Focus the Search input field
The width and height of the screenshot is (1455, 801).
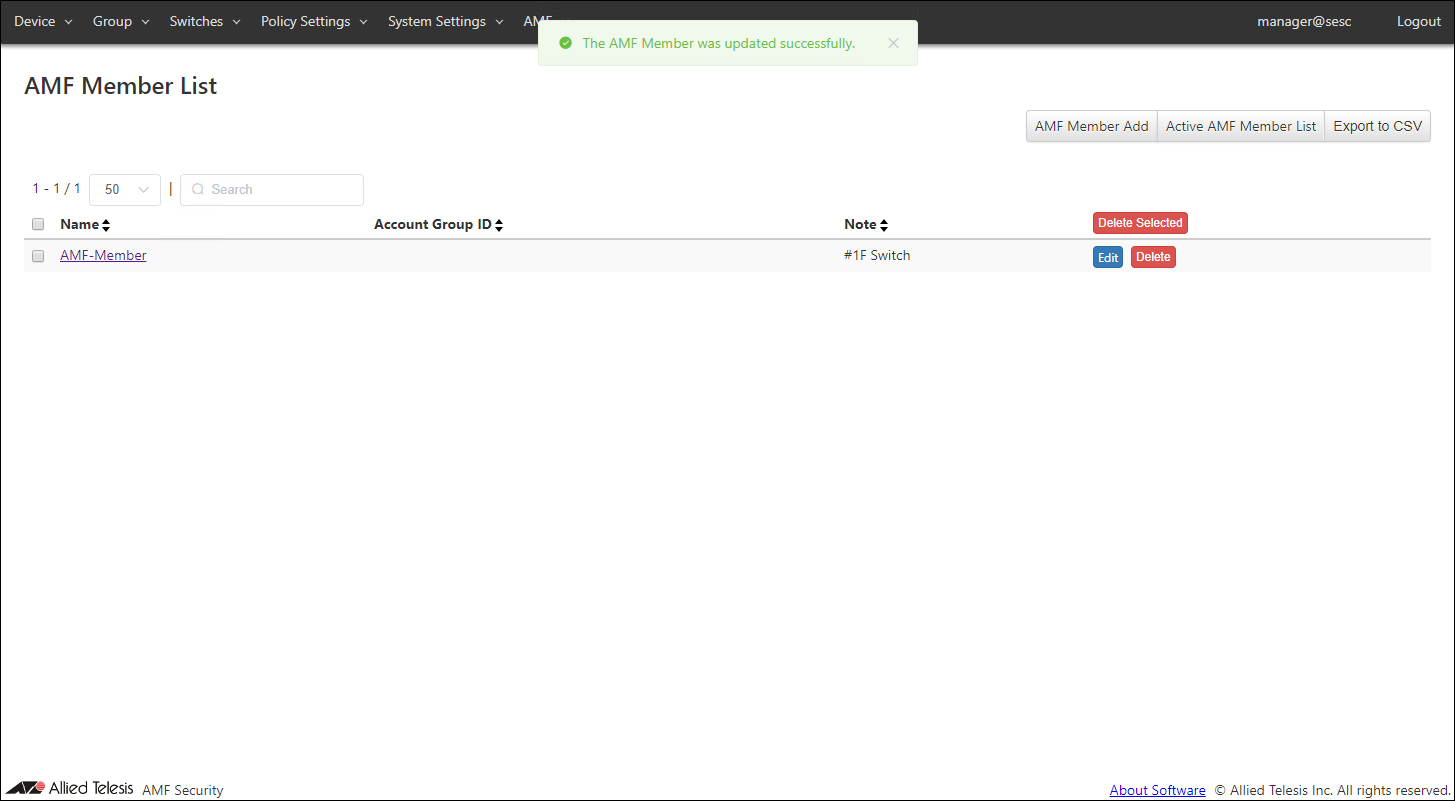tap(272, 189)
